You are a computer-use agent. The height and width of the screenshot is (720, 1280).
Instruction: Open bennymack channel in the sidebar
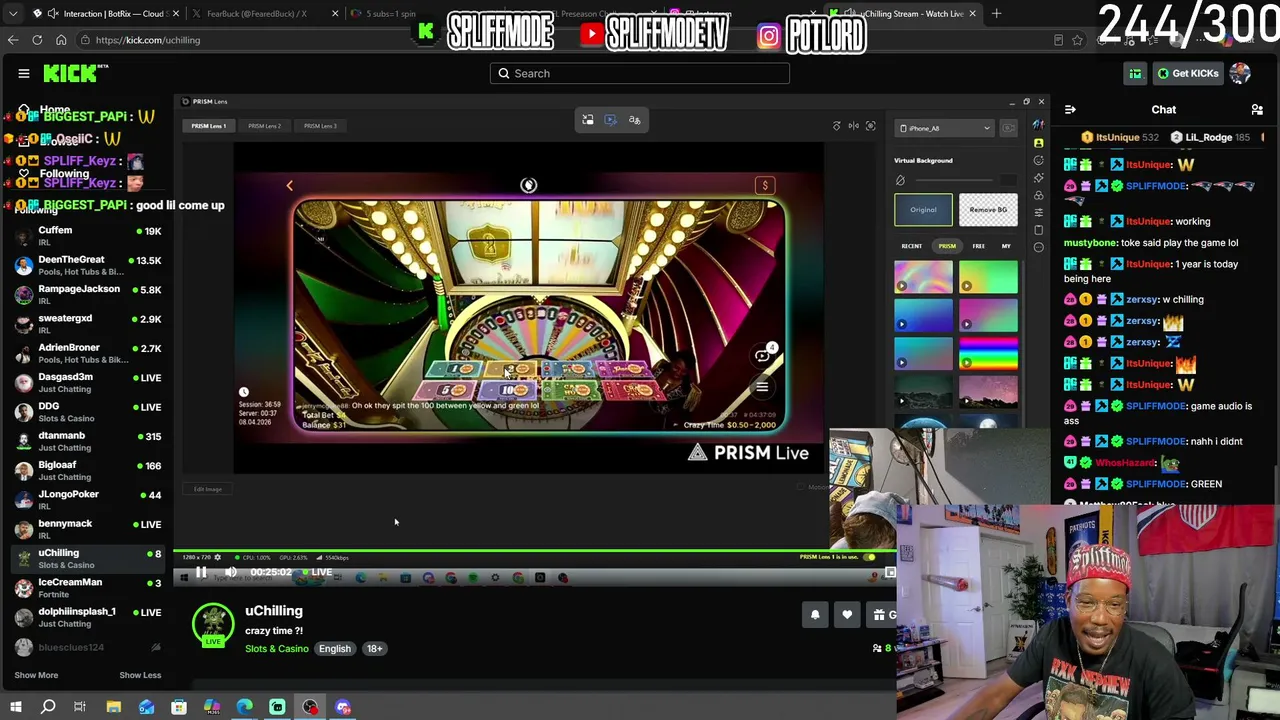point(88,529)
